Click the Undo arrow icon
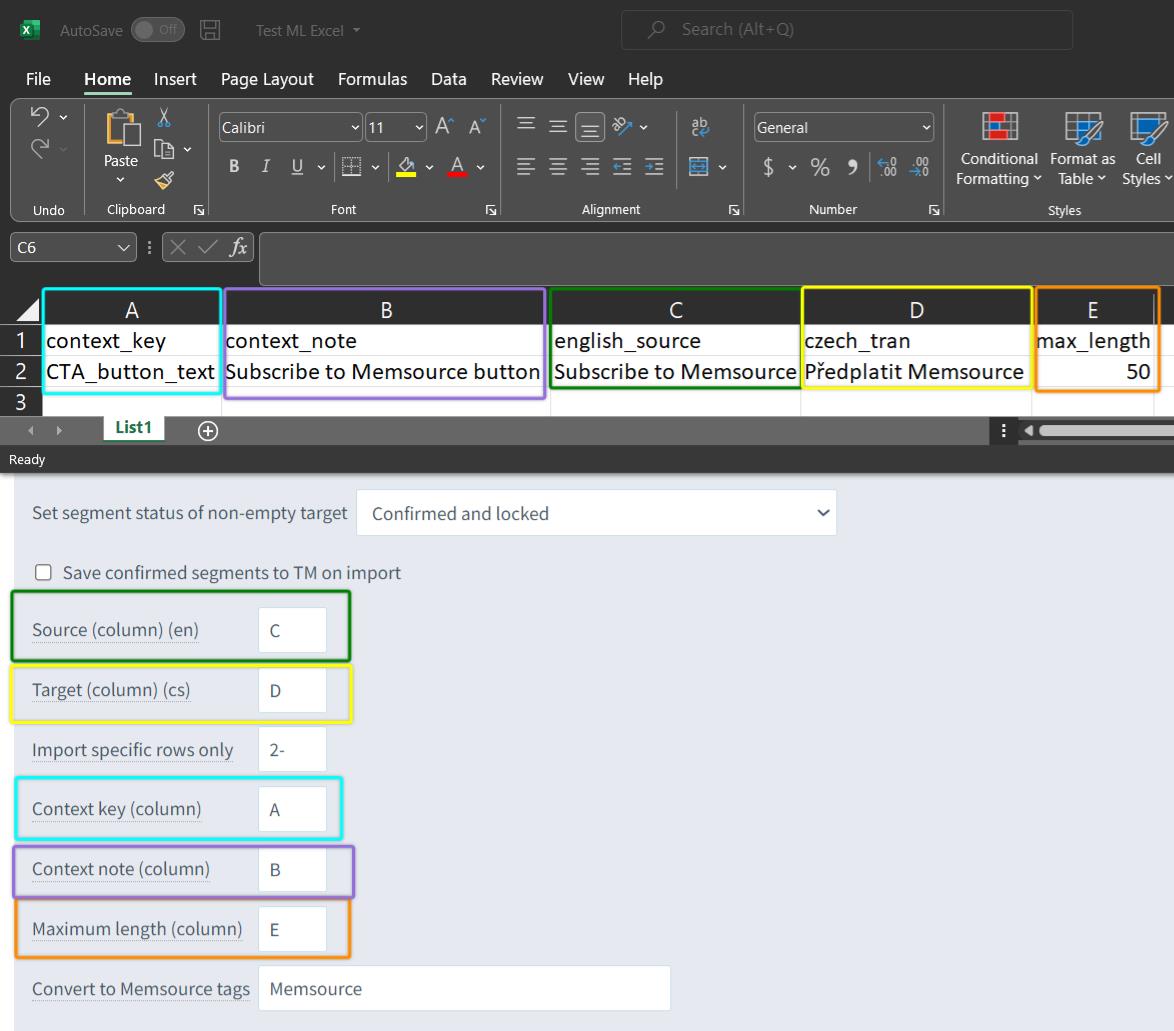1174x1031 pixels. pos(40,116)
